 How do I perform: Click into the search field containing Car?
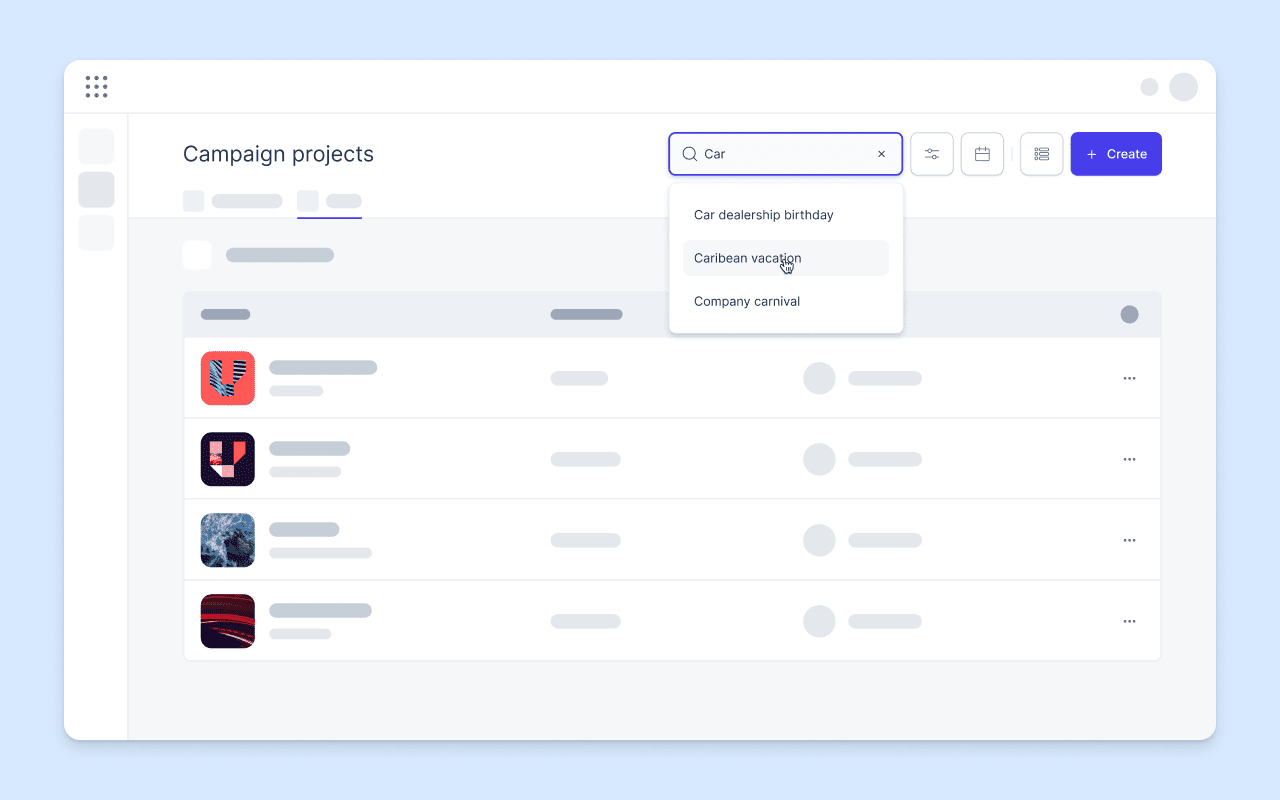pos(786,154)
